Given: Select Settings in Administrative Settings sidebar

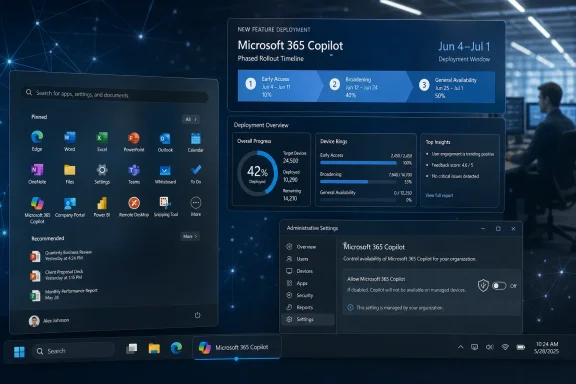Looking at the screenshot, I should (307, 319).
